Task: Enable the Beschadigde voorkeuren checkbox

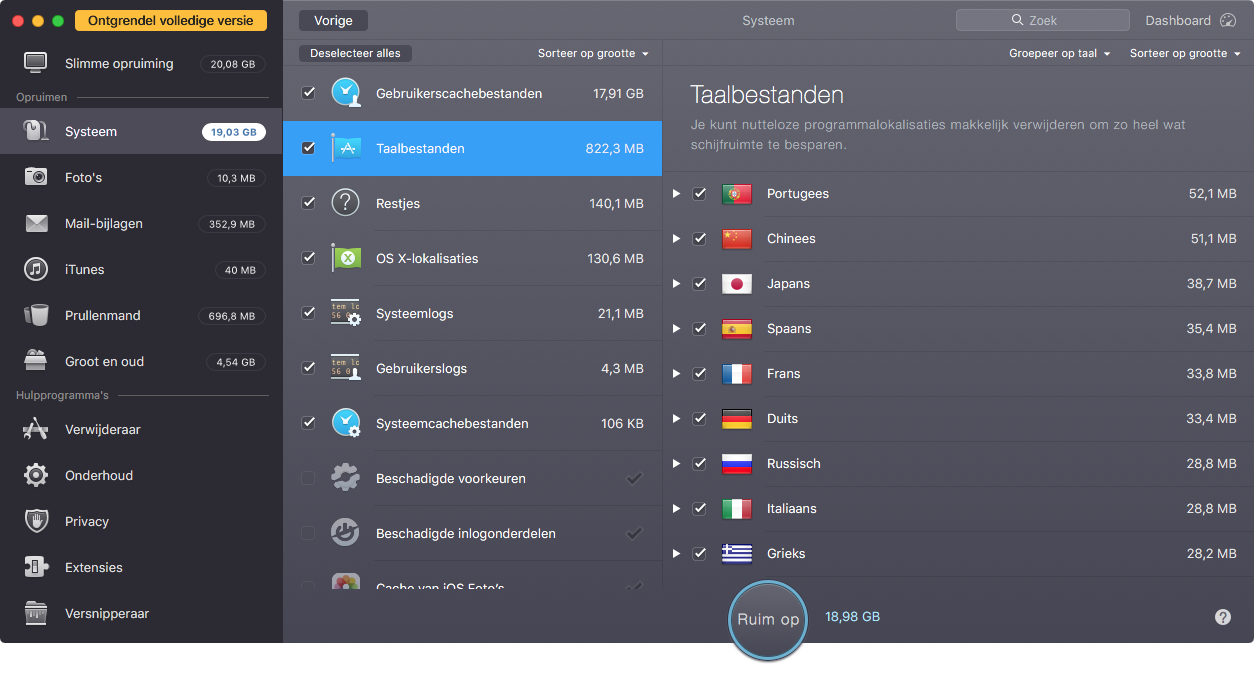Action: click(308, 478)
